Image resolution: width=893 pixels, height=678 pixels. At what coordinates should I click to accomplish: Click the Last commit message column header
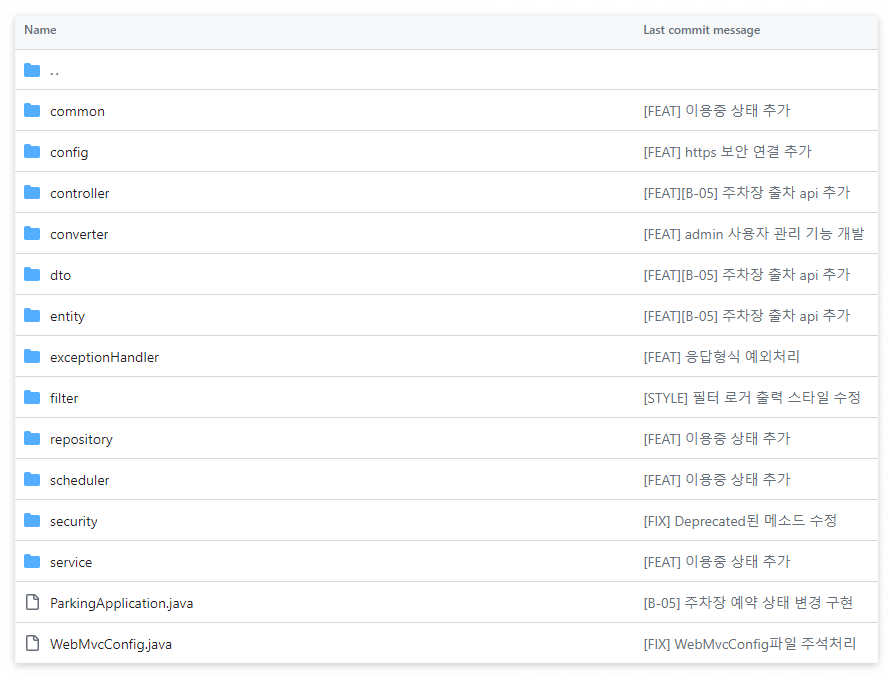pos(702,30)
